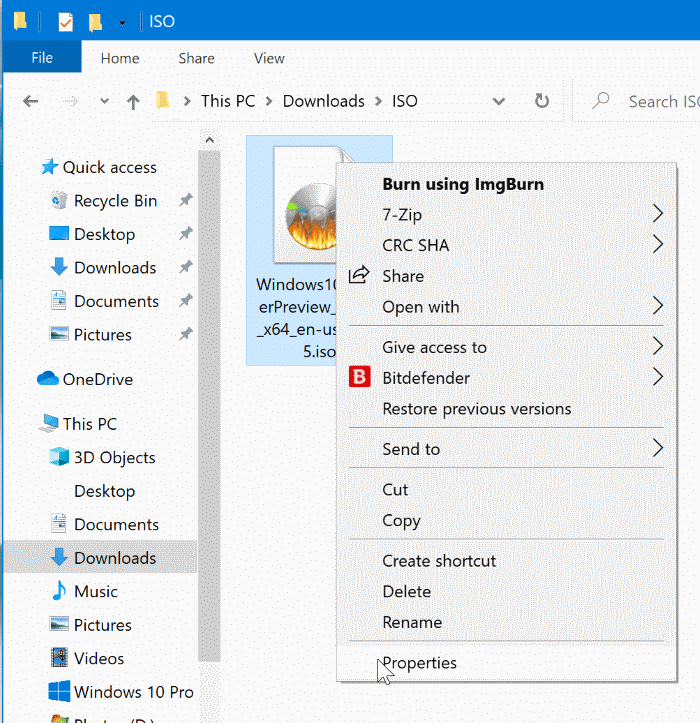
Task: Click the pin icon beside pinned Documents
Action: click(x=186, y=301)
